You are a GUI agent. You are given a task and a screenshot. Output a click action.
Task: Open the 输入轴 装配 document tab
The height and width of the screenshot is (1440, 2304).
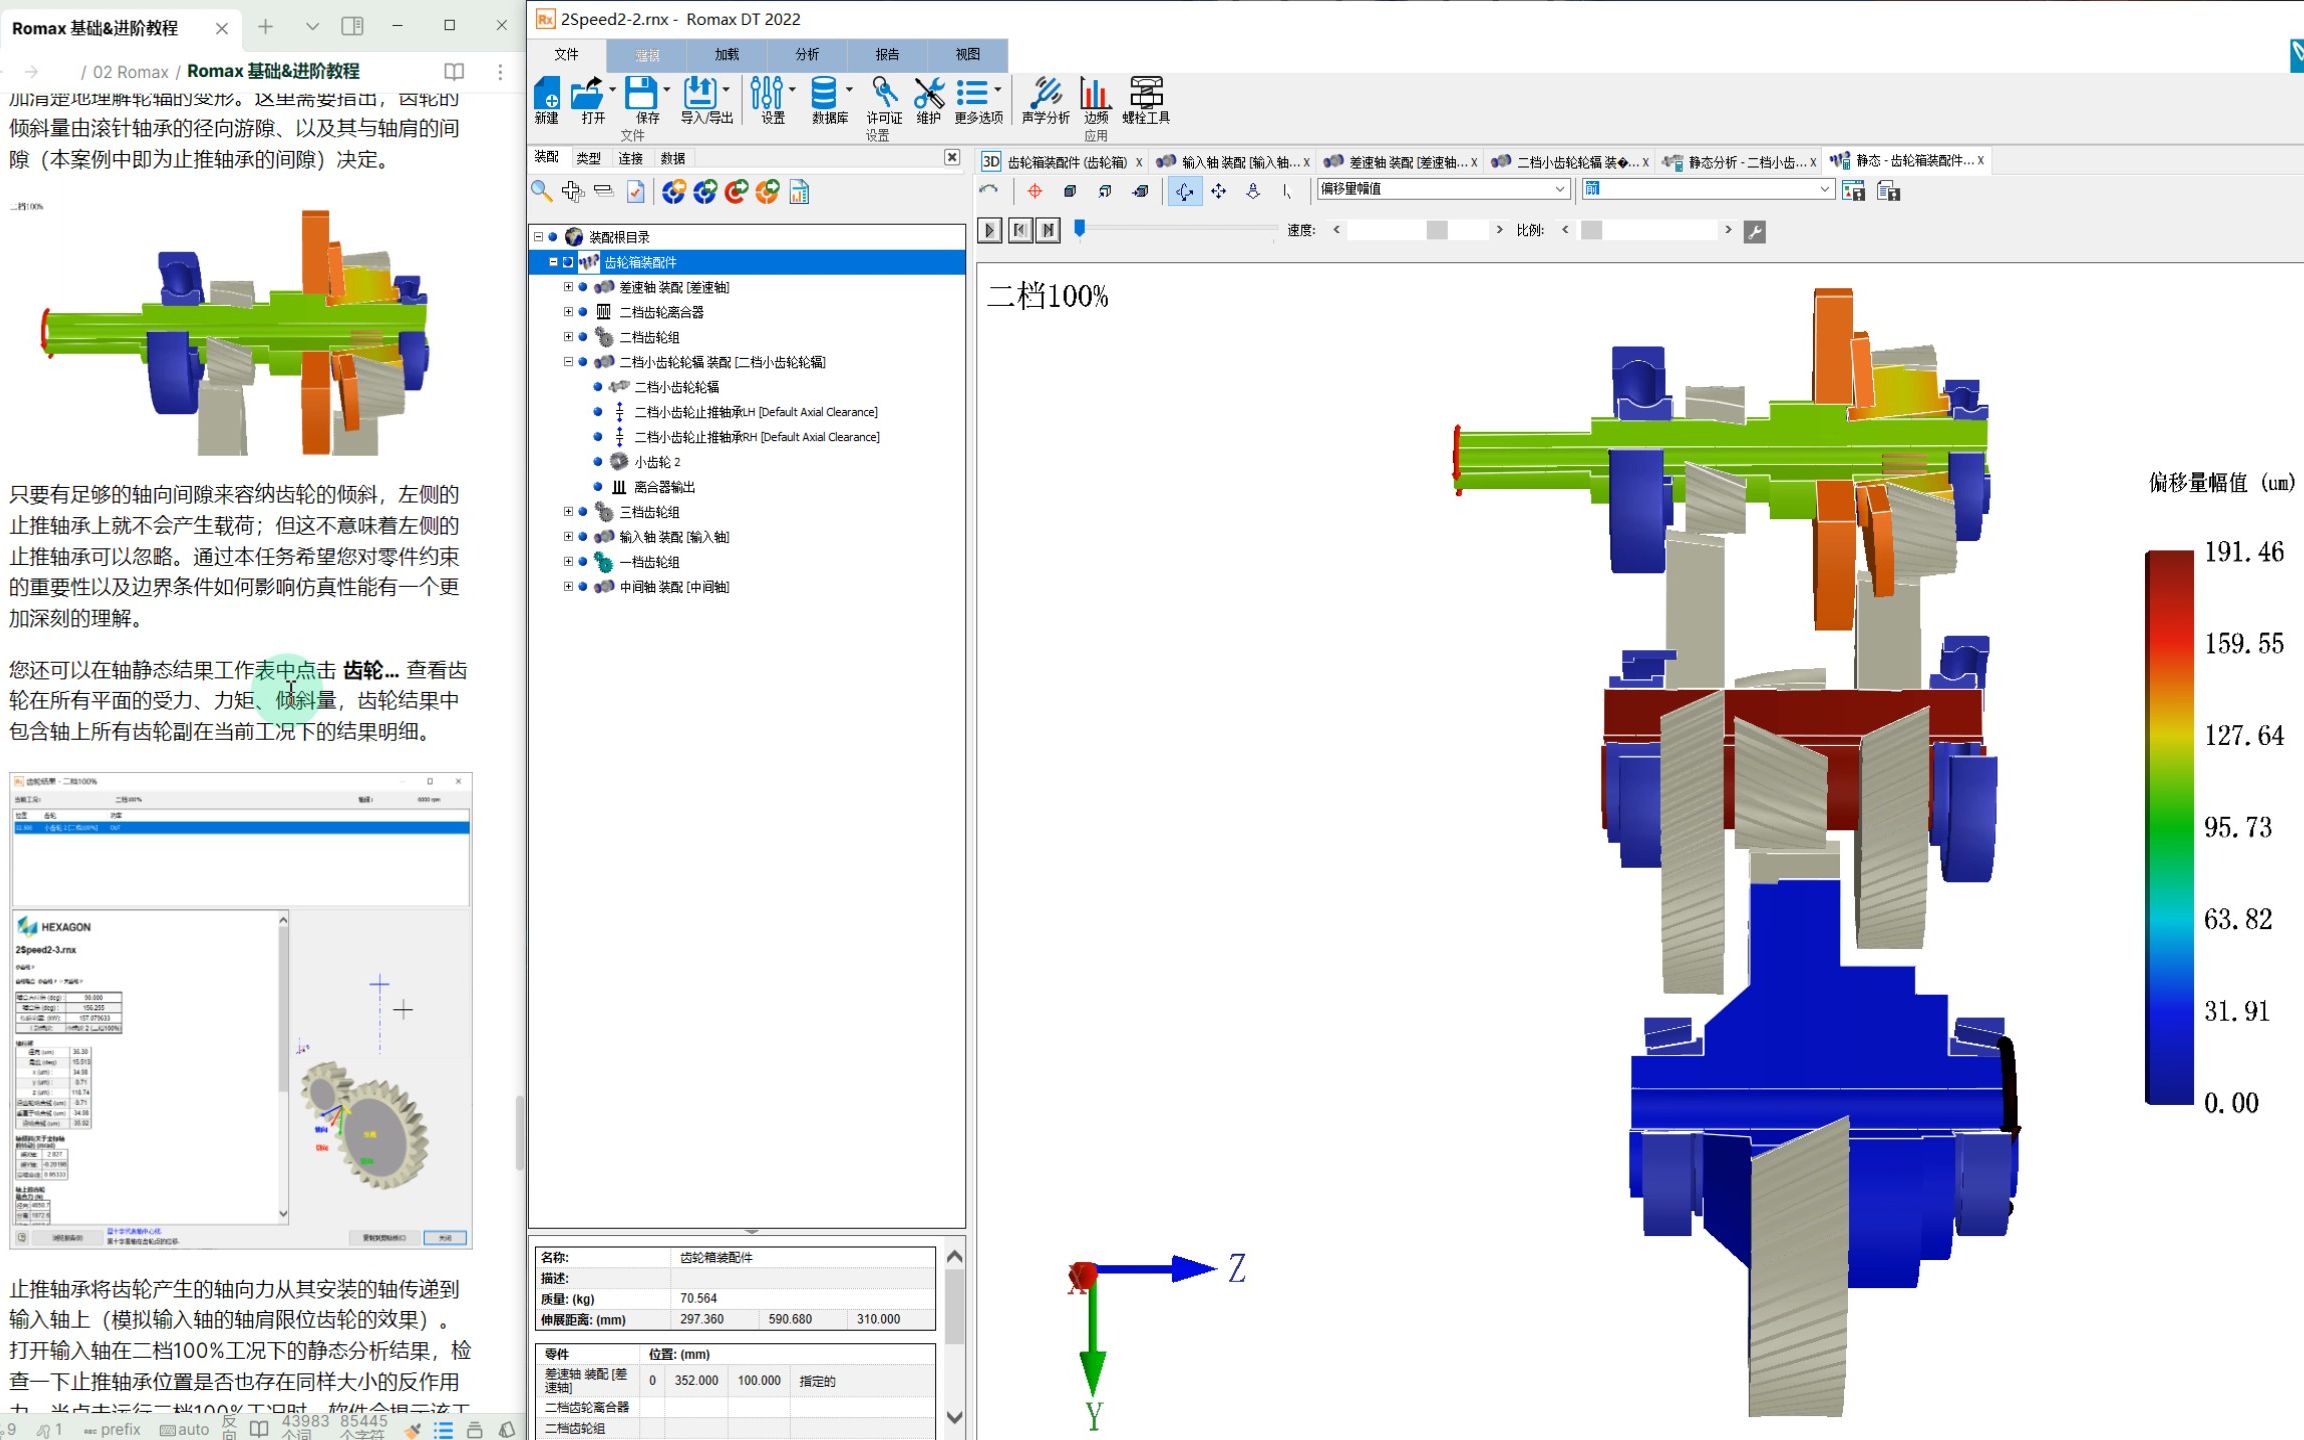pyautogui.click(x=1230, y=161)
